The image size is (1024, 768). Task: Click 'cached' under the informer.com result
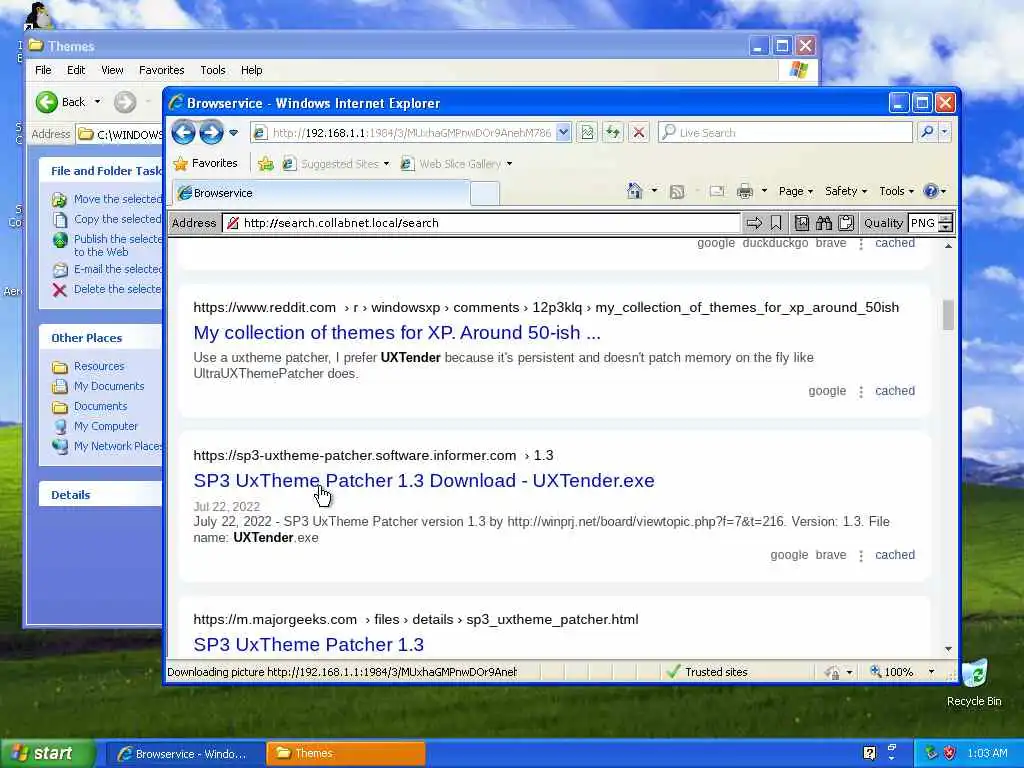(x=895, y=554)
